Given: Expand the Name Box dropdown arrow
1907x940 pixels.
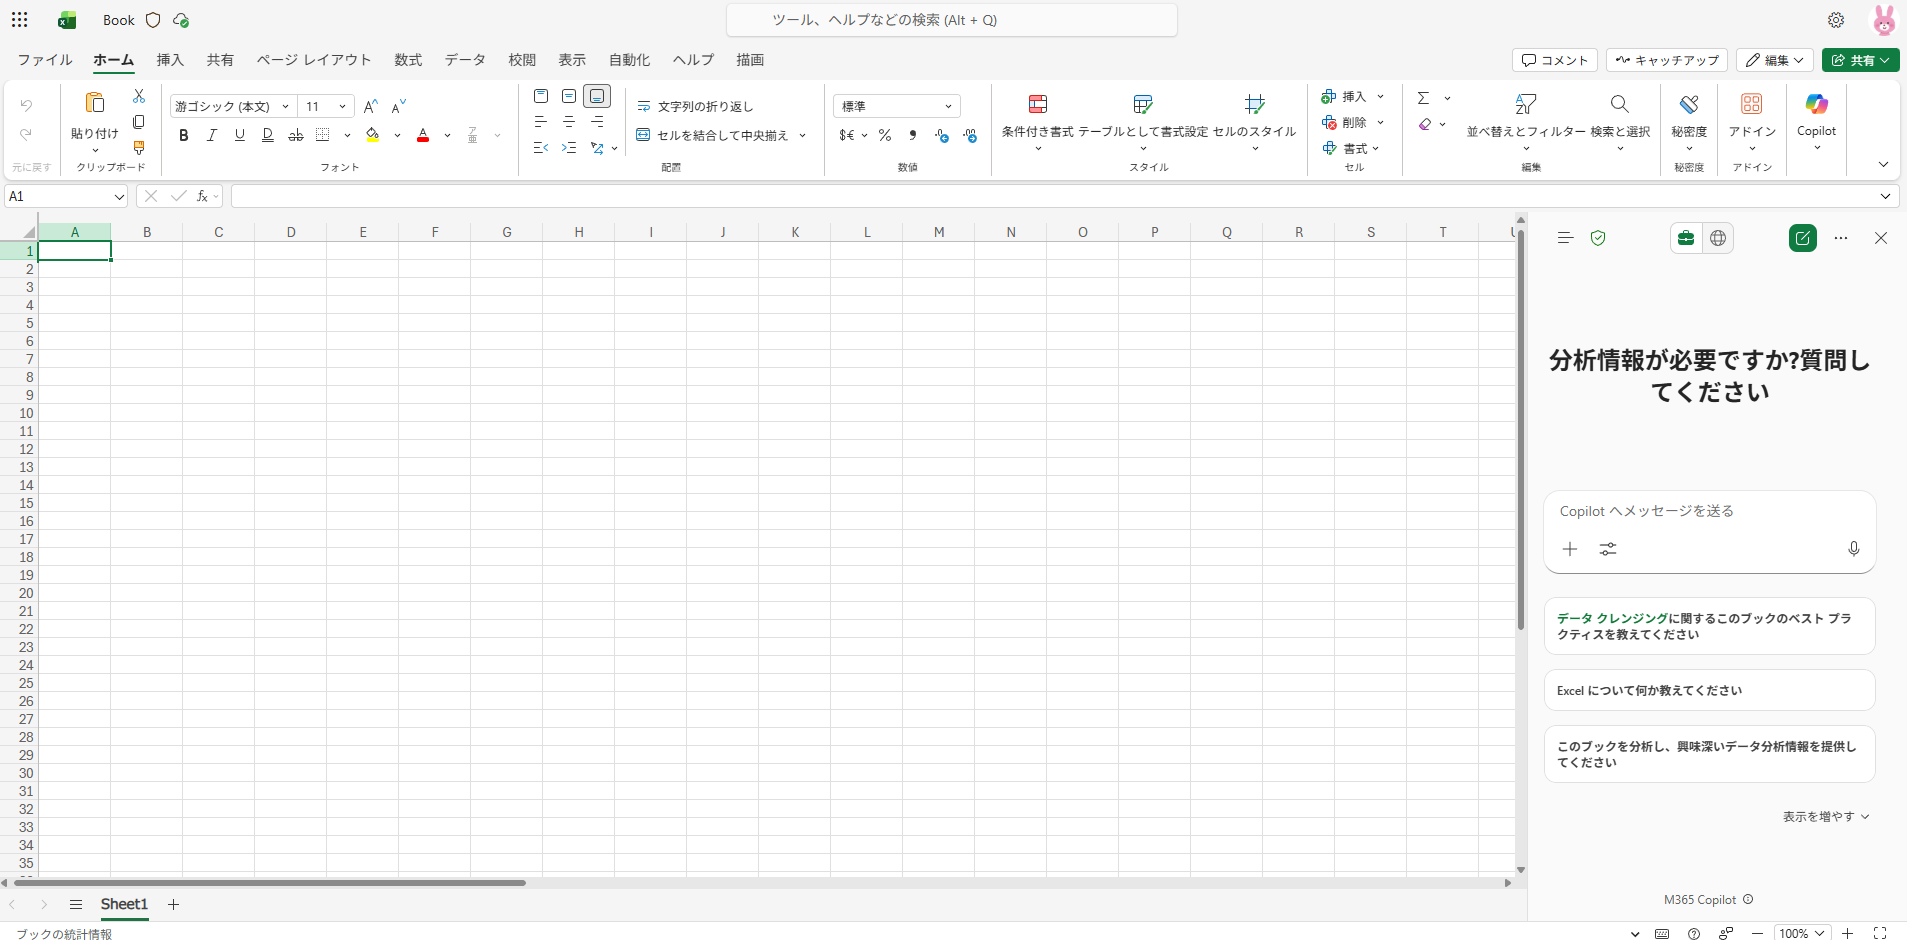Looking at the screenshot, I should pos(119,197).
